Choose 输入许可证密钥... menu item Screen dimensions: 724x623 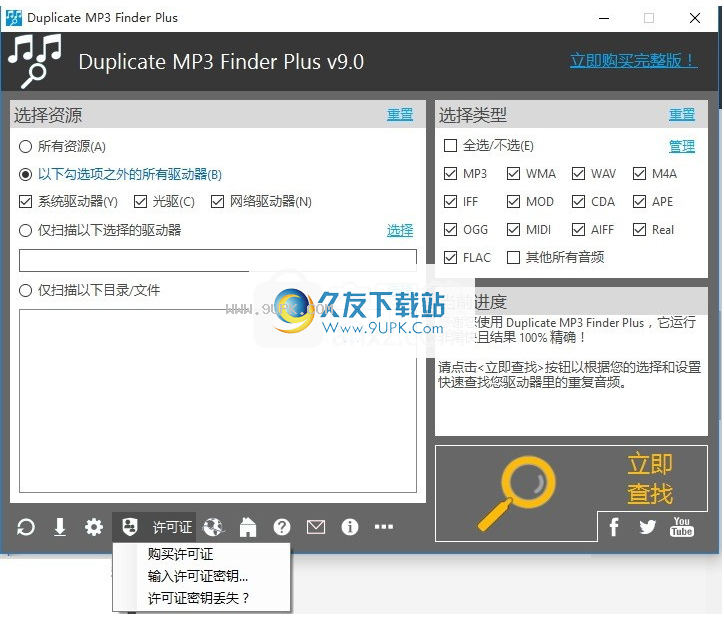[x=201, y=576]
